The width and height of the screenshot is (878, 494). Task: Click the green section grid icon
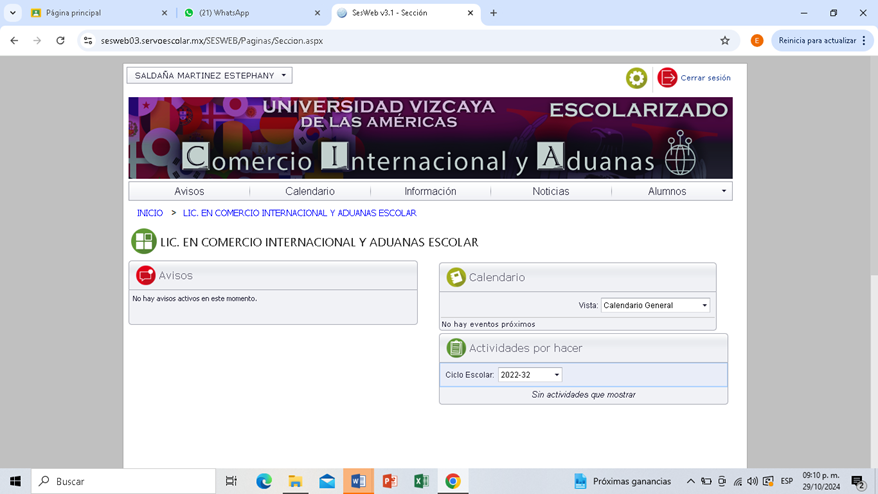144,241
